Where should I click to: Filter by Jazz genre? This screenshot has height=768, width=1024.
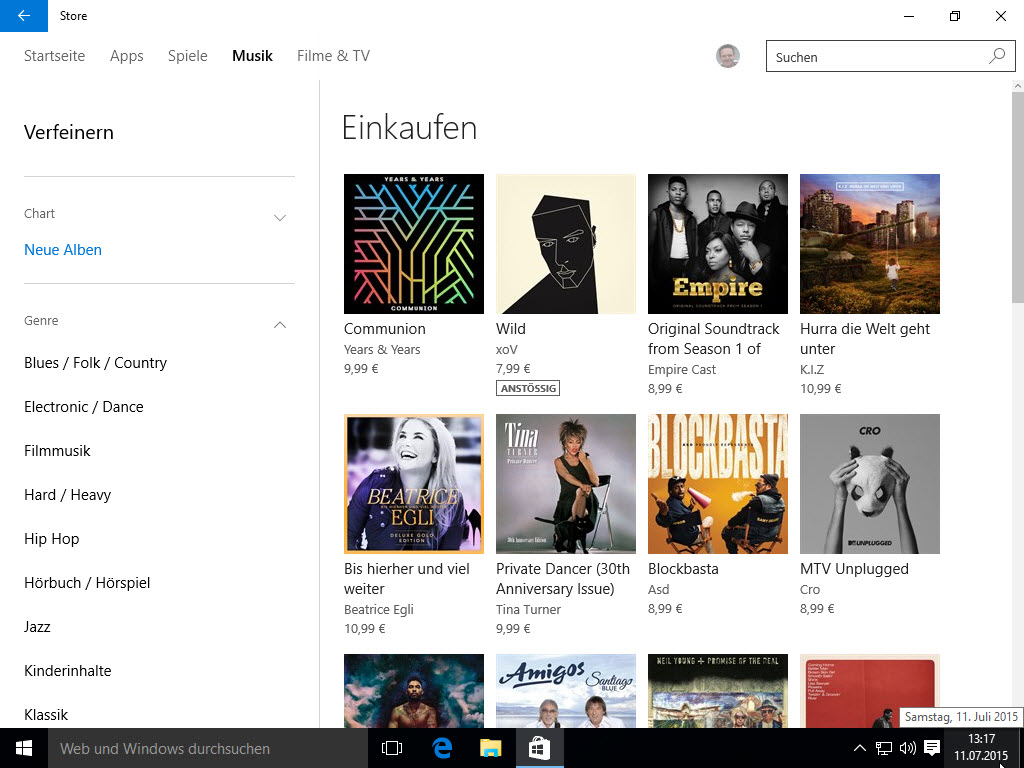point(37,627)
